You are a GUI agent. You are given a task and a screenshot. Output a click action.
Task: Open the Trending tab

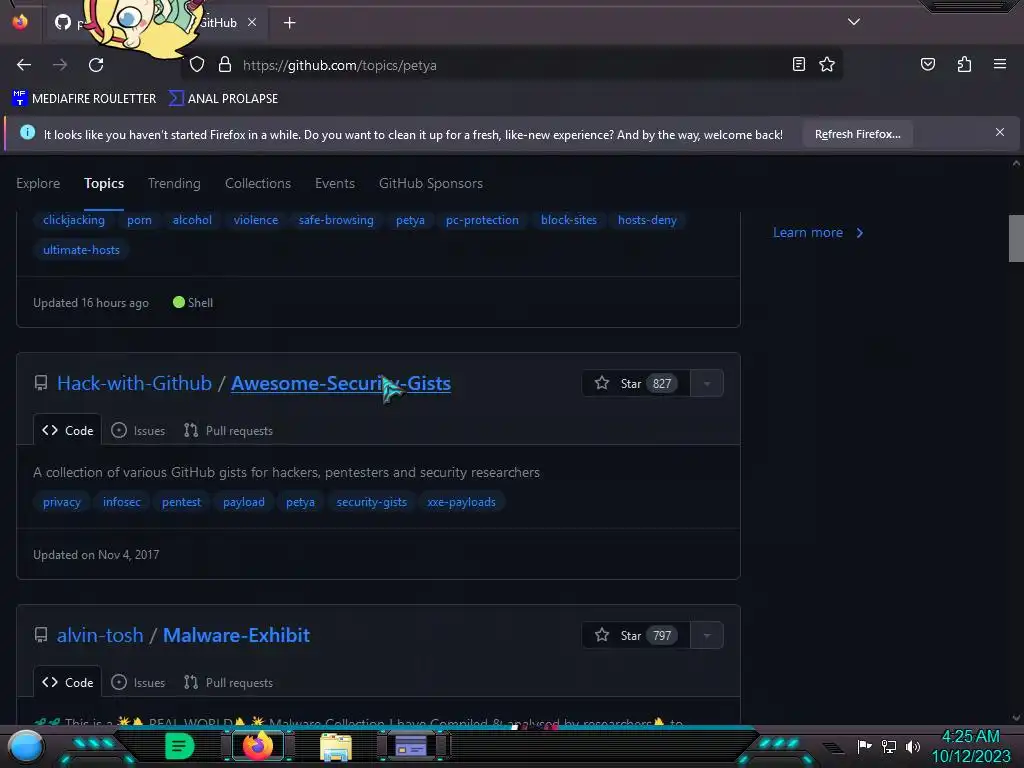[x=174, y=184]
